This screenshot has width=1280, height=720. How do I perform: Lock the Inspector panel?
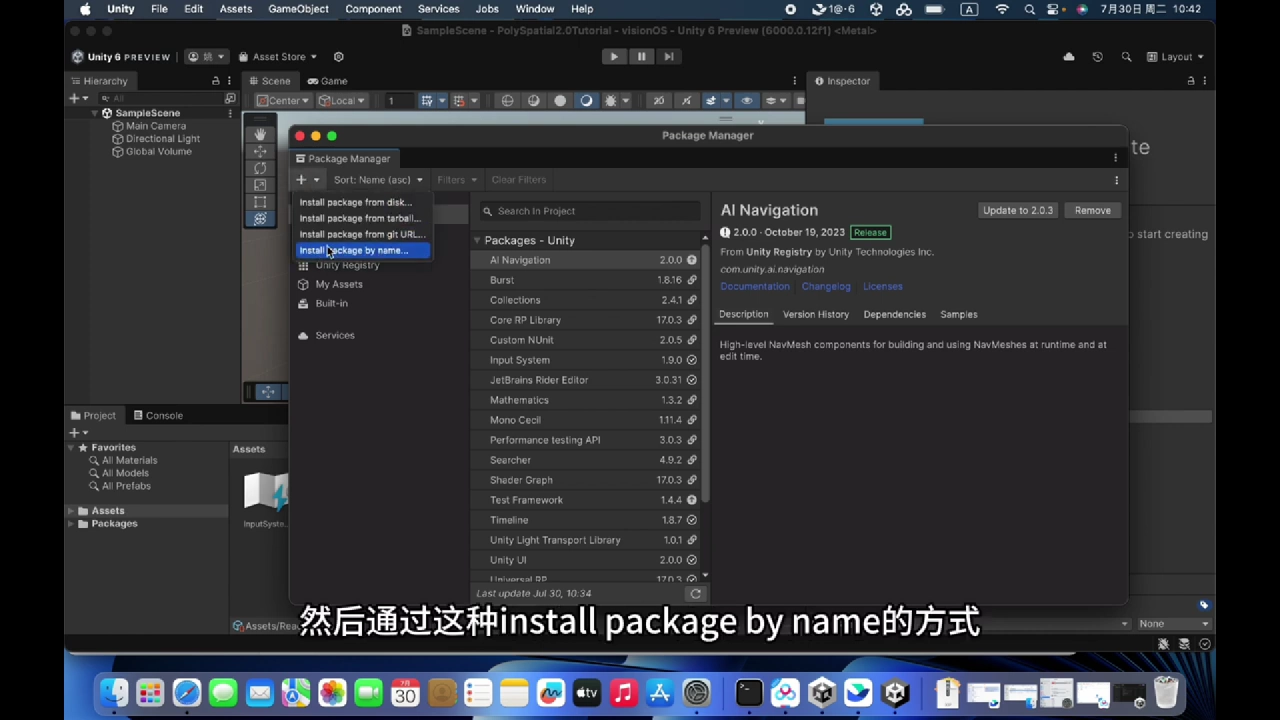pos(1190,81)
